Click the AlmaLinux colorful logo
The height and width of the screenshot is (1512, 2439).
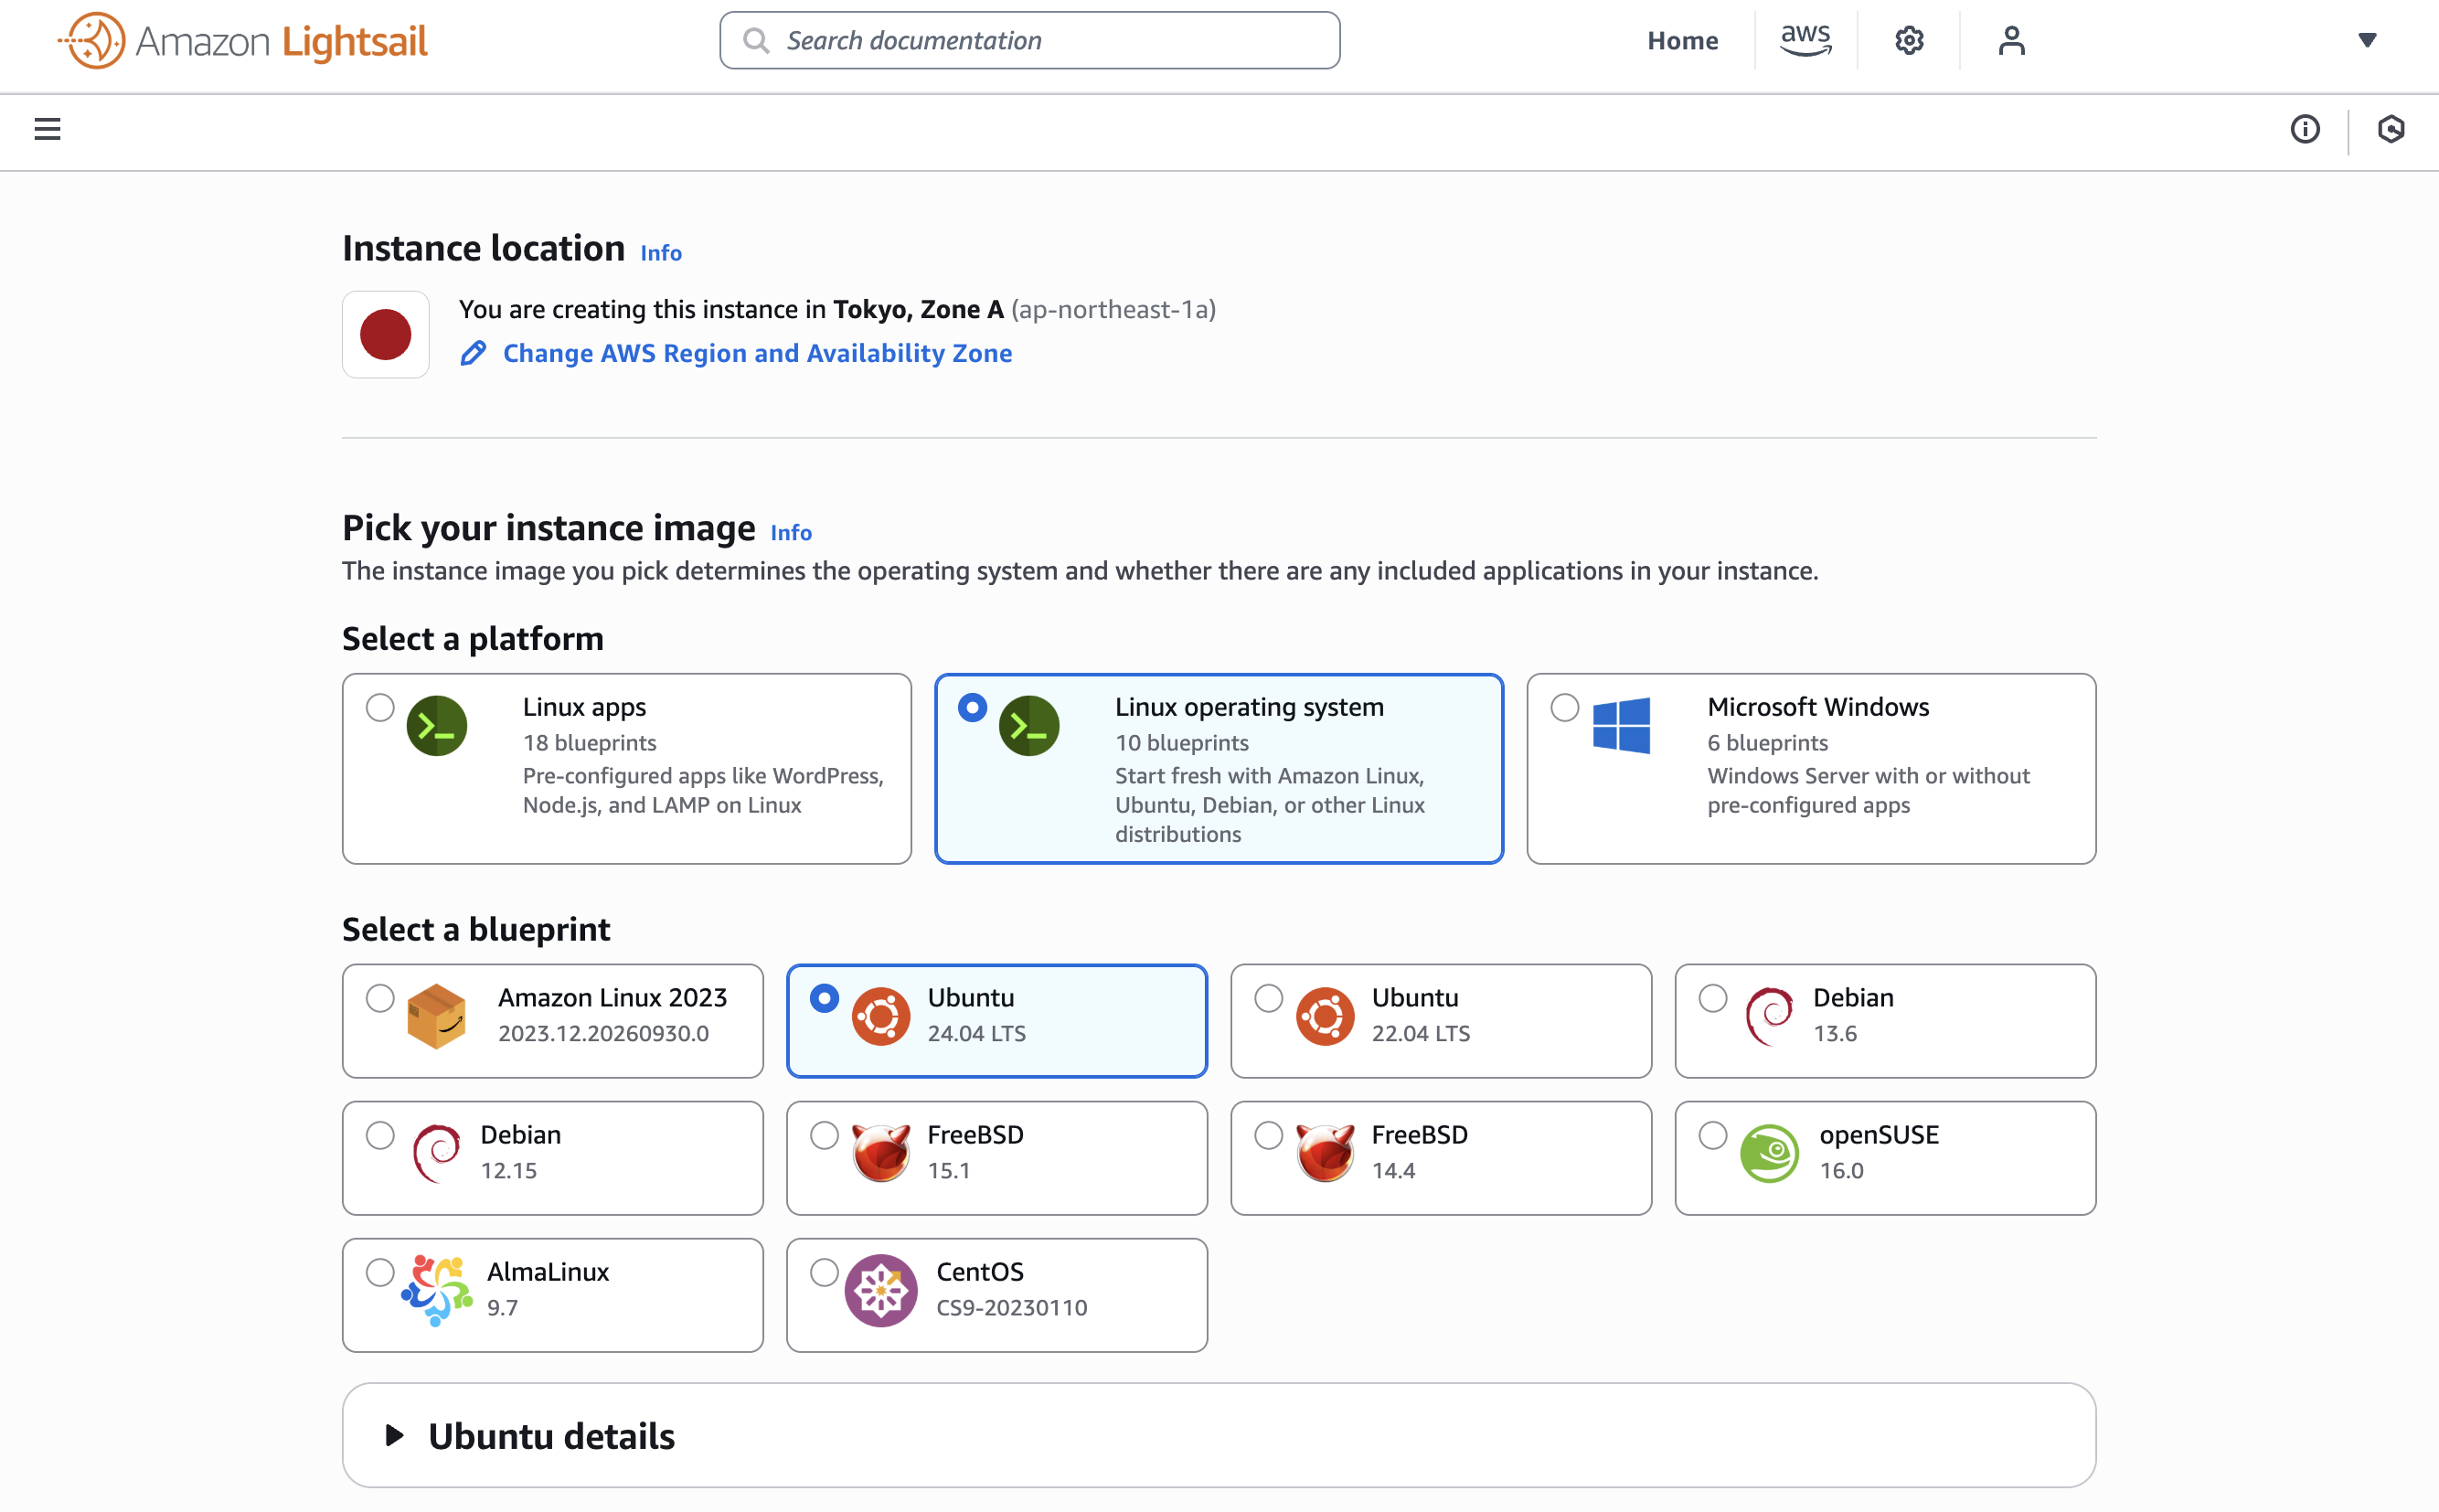click(x=437, y=1290)
